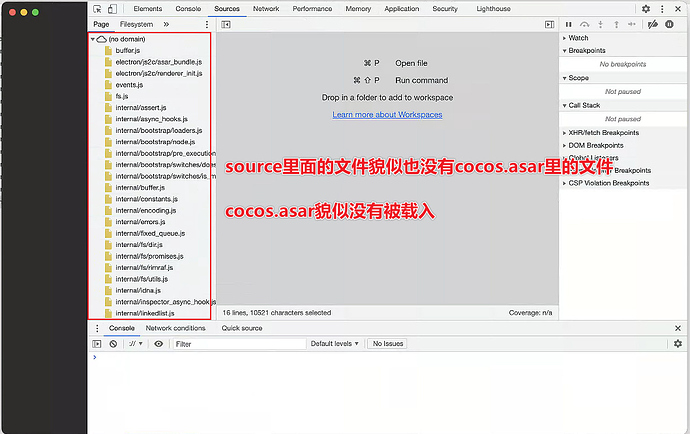Click the No Issues button

coord(388,344)
